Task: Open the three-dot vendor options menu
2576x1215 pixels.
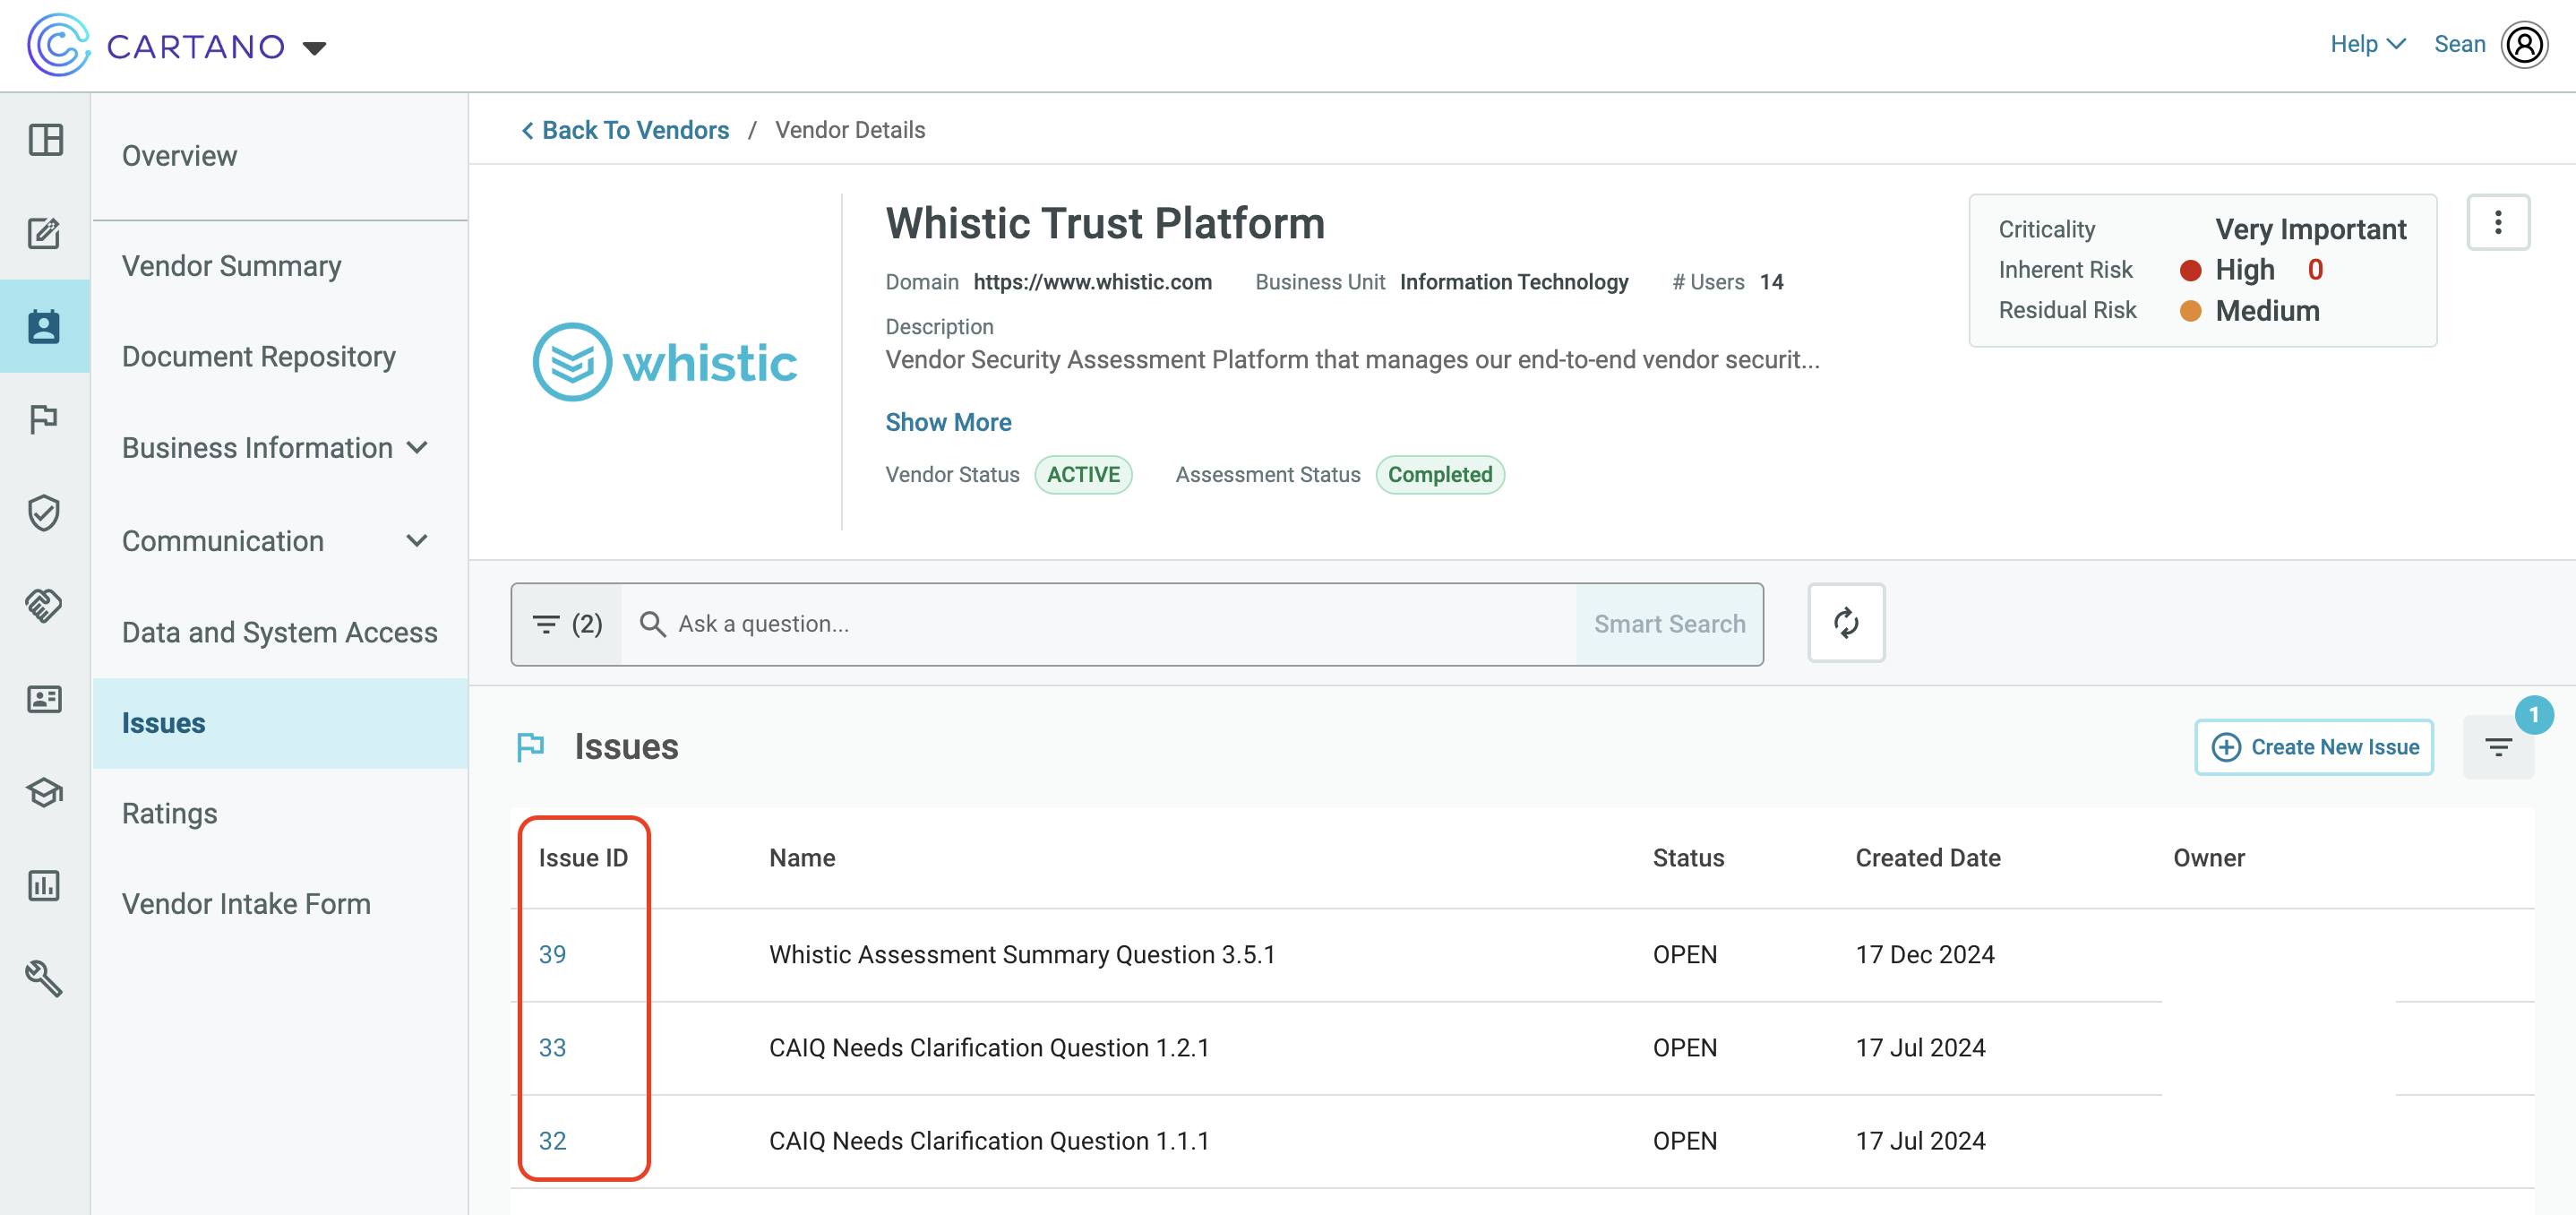Action: coord(2497,222)
